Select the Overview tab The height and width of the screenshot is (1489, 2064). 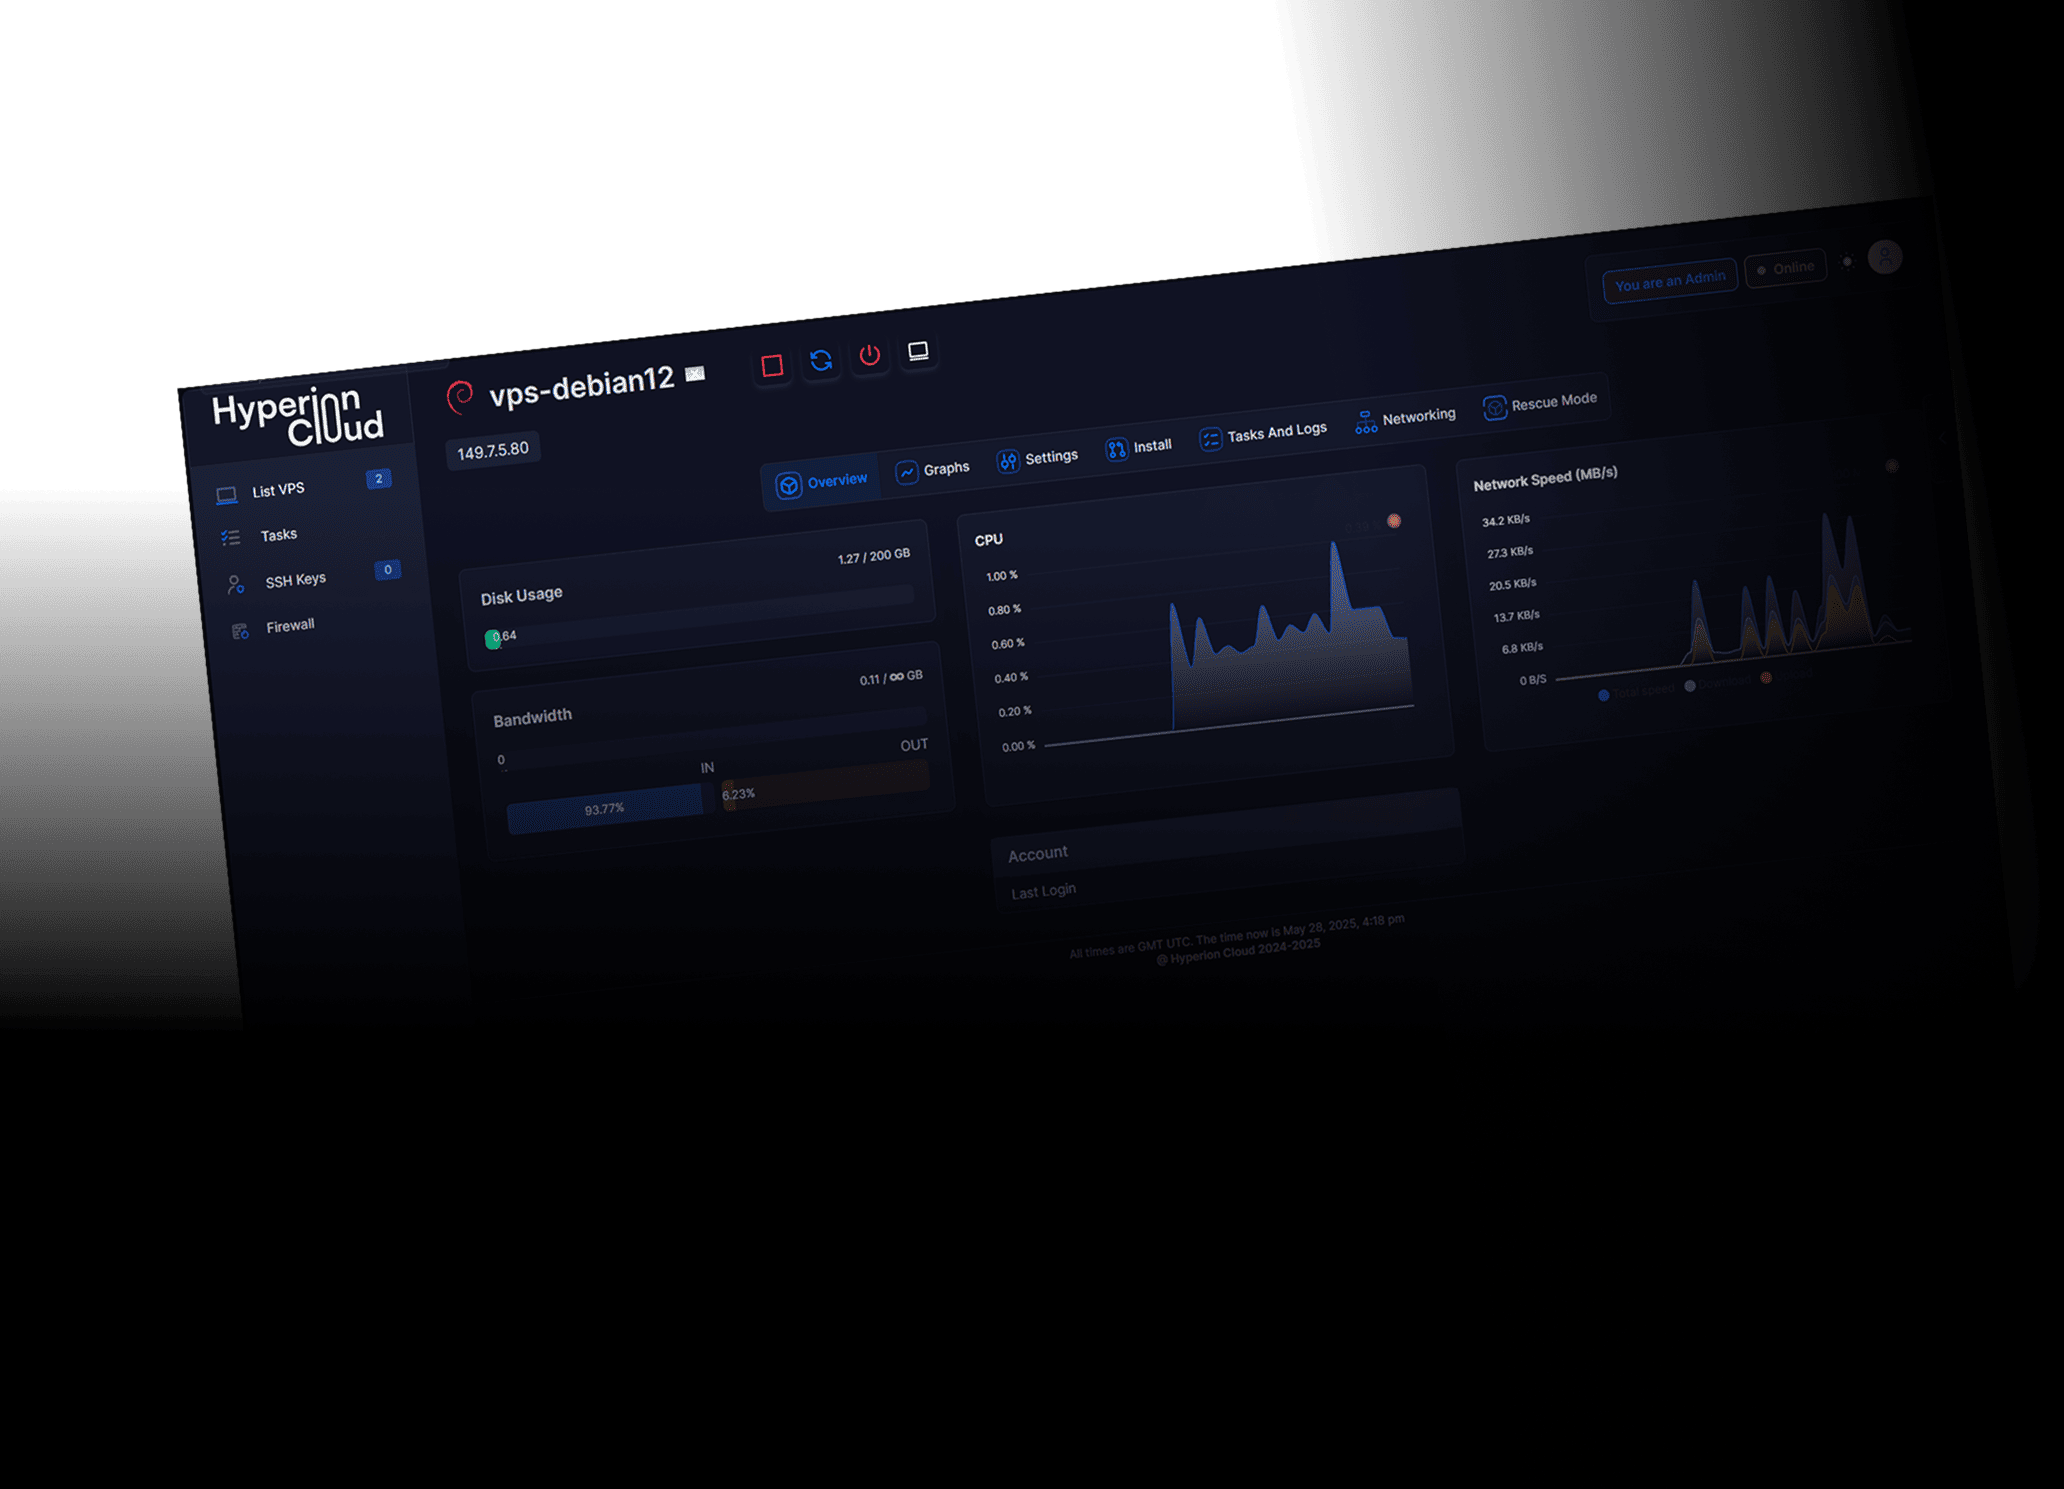pos(822,483)
